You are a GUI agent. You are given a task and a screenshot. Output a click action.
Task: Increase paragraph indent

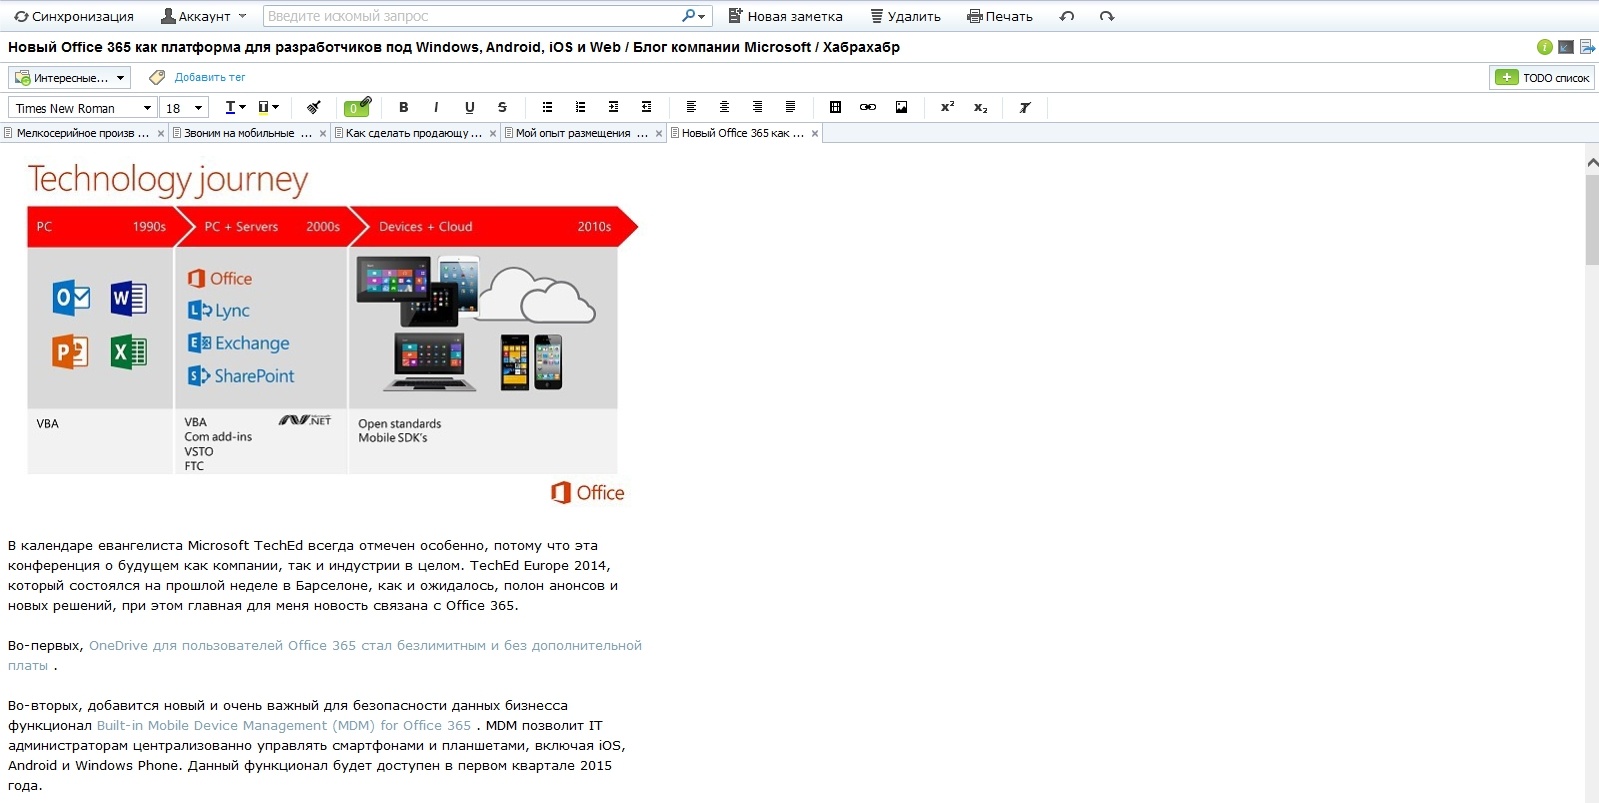613,107
